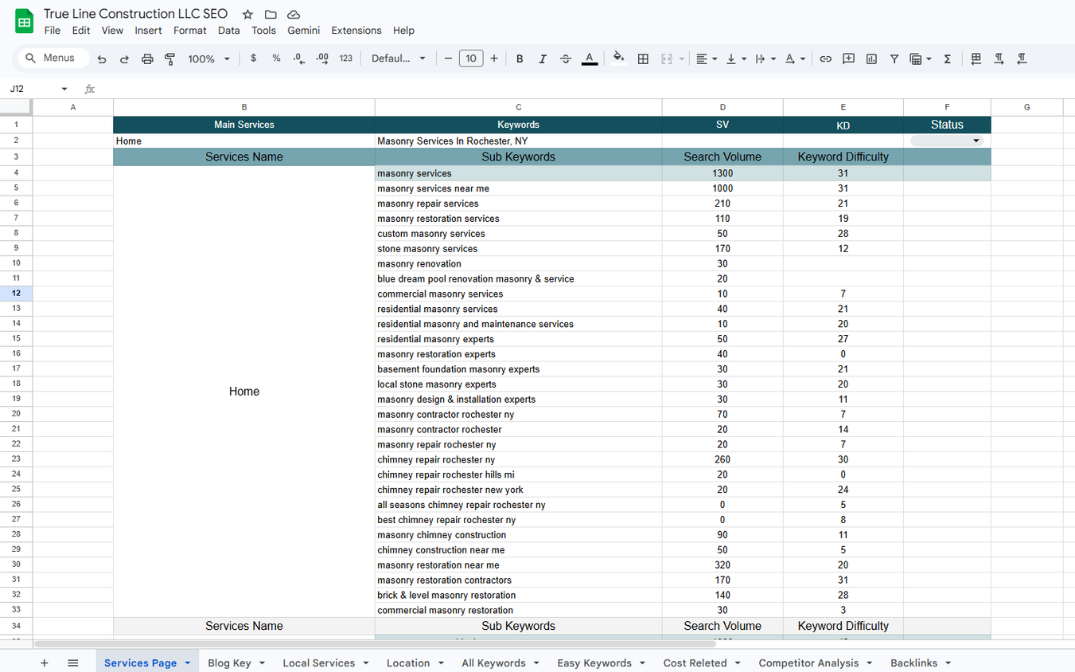
Task: Open the Extensions menu
Action: 356,31
